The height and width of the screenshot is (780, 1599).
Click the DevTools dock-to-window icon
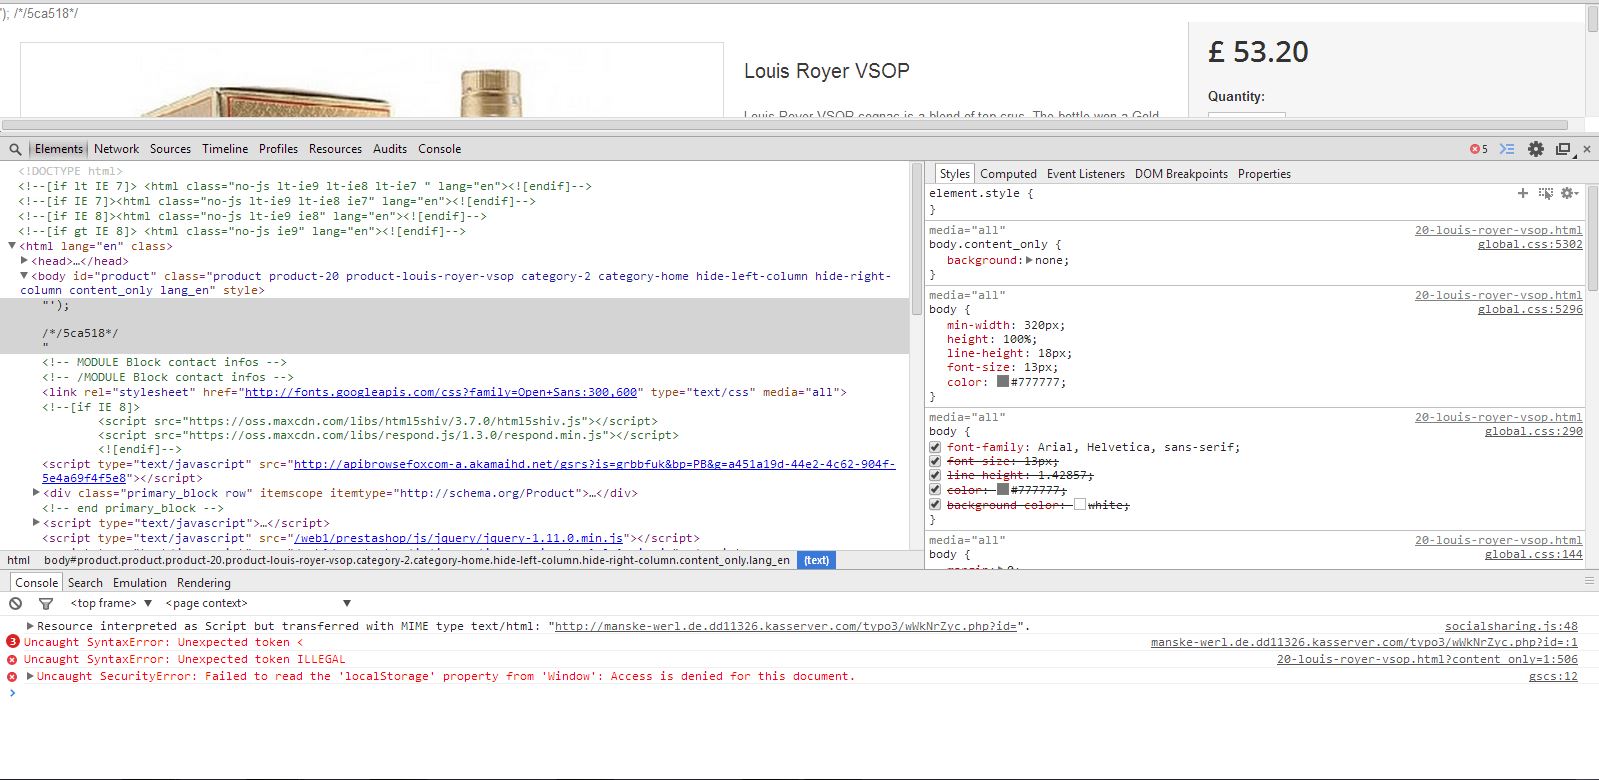[x=1563, y=149]
